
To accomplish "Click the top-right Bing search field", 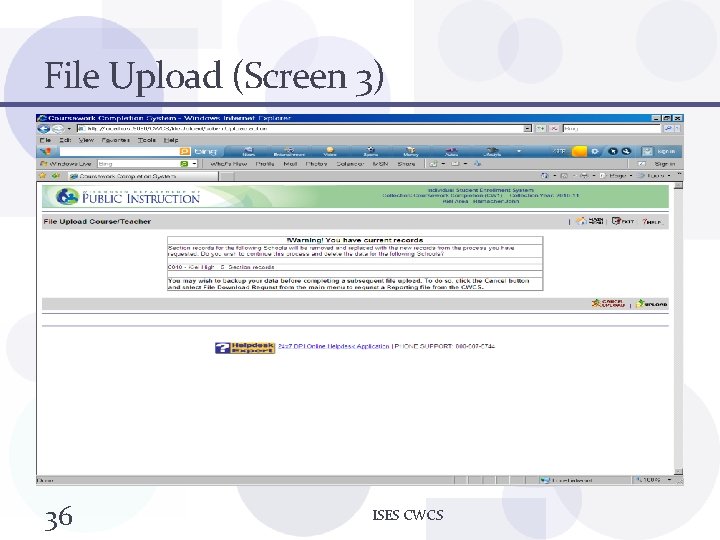I will [x=612, y=129].
